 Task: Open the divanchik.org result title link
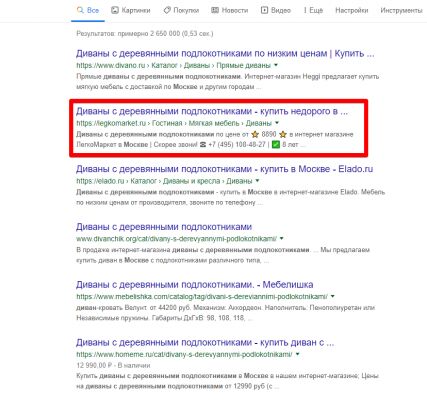(x=164, y=227)
